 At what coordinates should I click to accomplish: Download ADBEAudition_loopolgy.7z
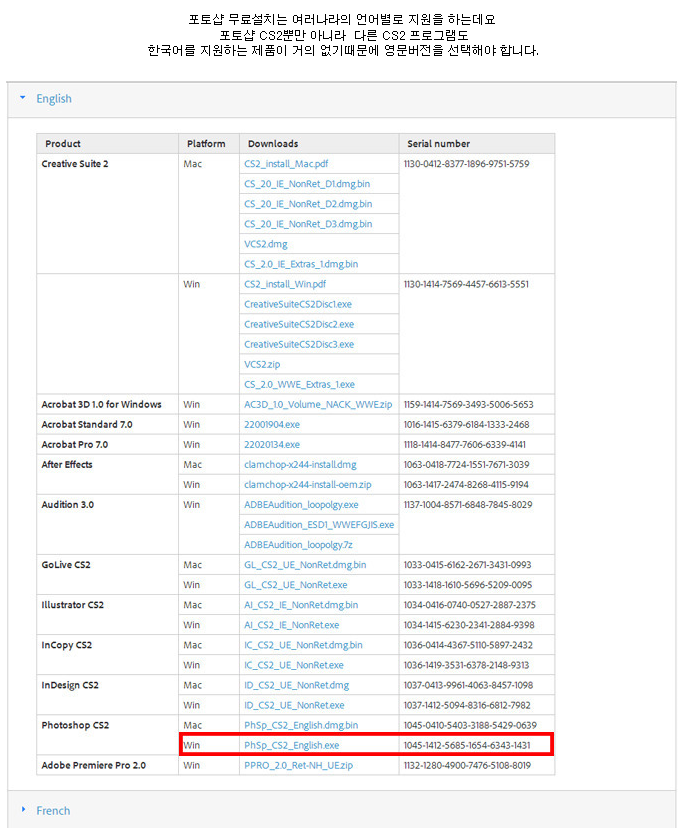tap(298, 544)
